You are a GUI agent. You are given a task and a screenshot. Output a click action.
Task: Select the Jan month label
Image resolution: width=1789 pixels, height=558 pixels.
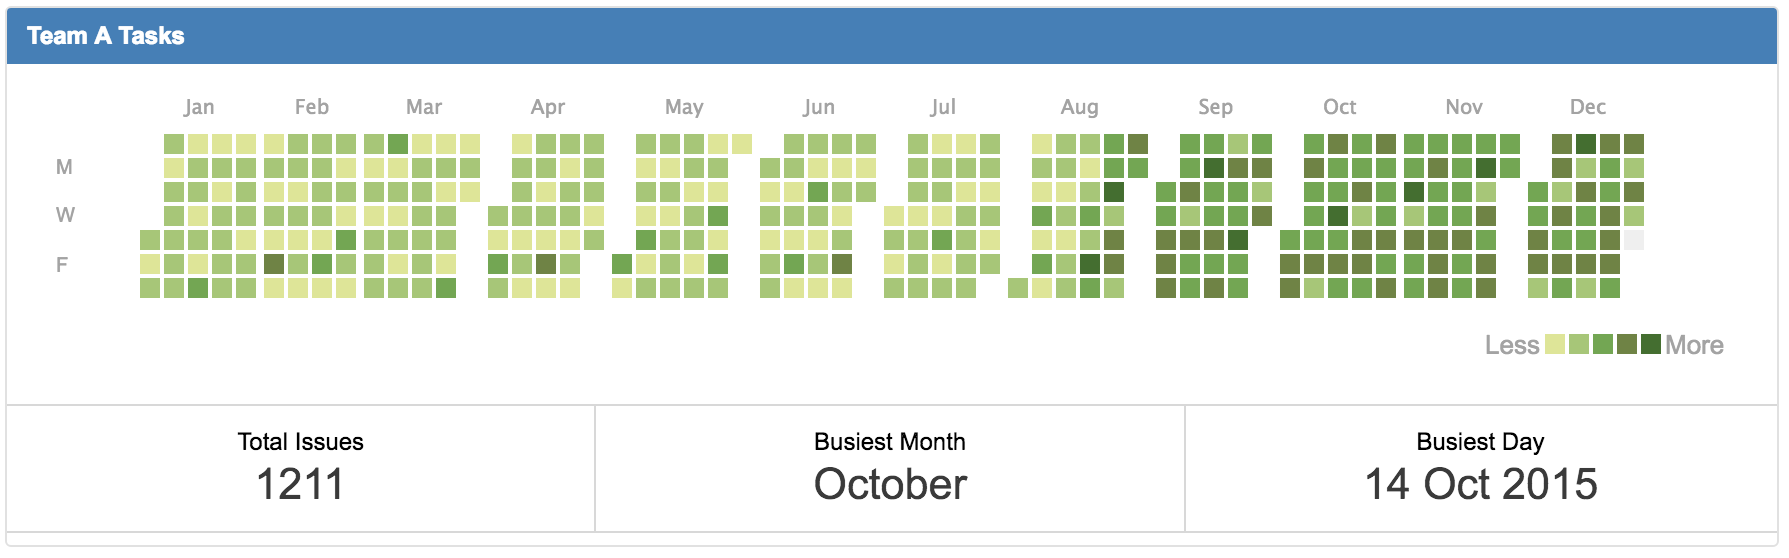[199, 107]
